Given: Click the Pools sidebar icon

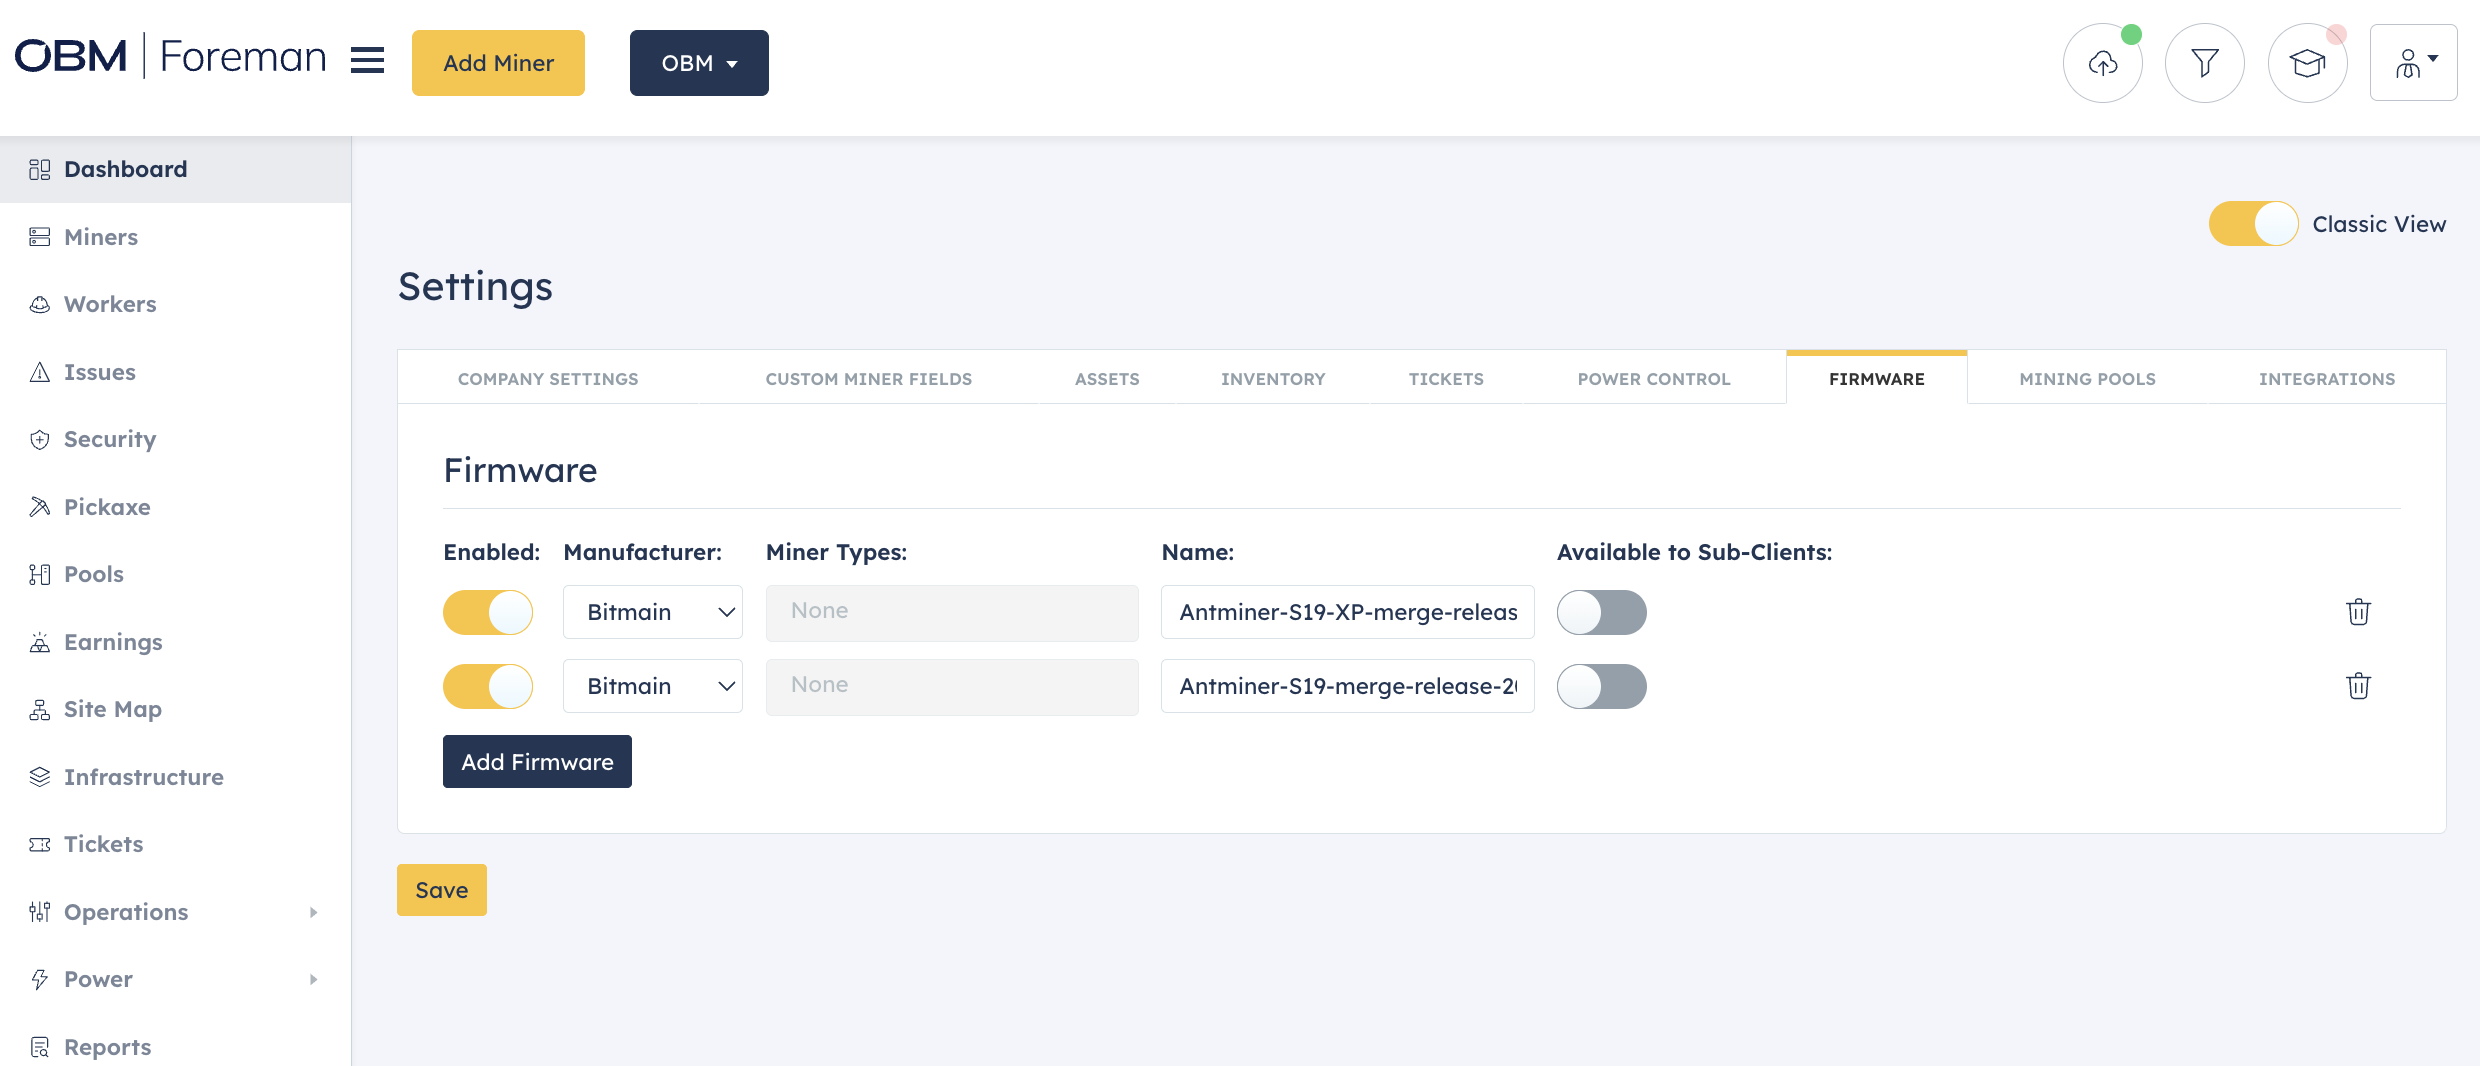Looking at the screenshot, I should click(x=40, y=574).
